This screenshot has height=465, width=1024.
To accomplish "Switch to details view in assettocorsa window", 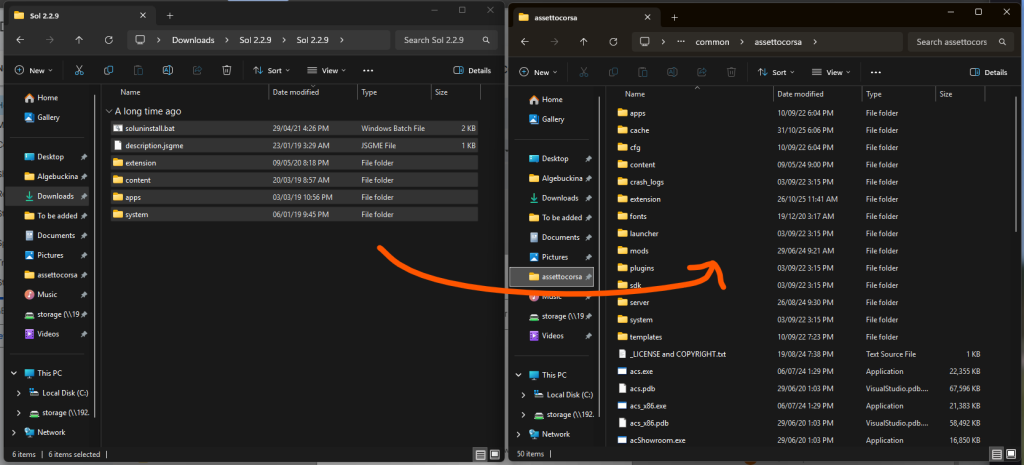I will [x=997, y=454].
